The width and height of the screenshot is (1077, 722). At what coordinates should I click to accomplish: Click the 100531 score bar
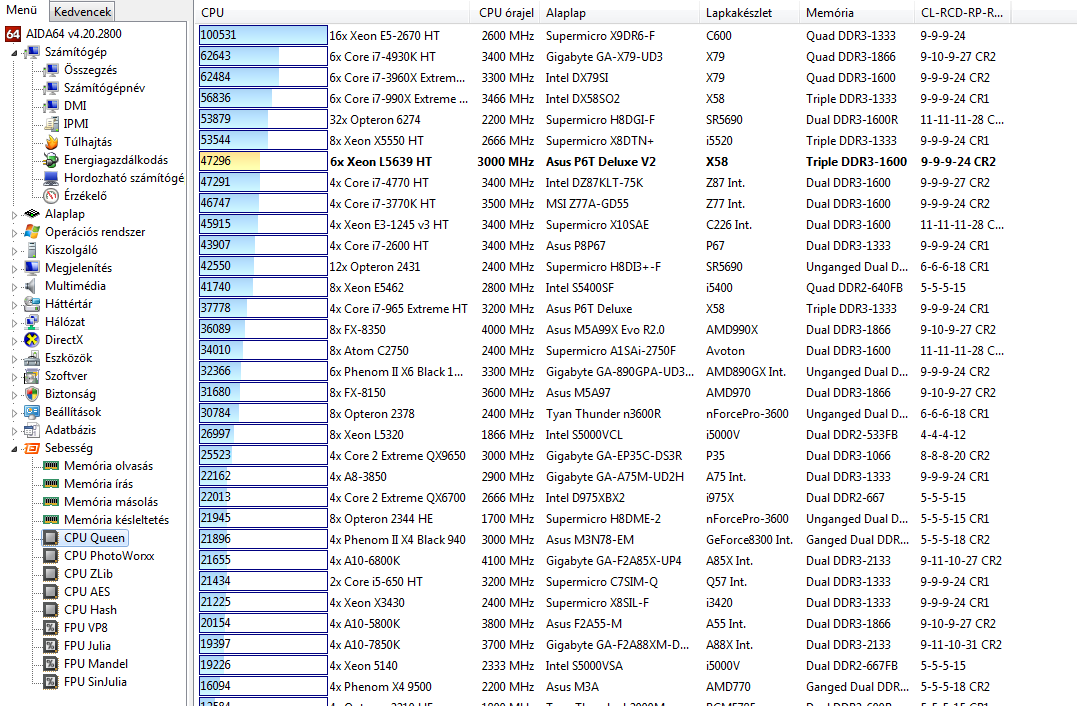click(x=262, y=35)
